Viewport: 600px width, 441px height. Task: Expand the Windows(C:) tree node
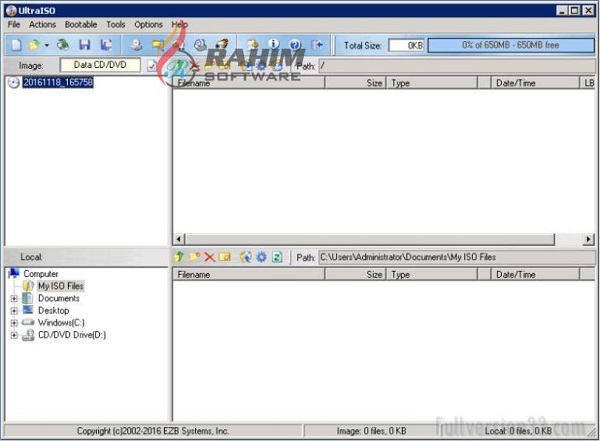coord(14,323)
